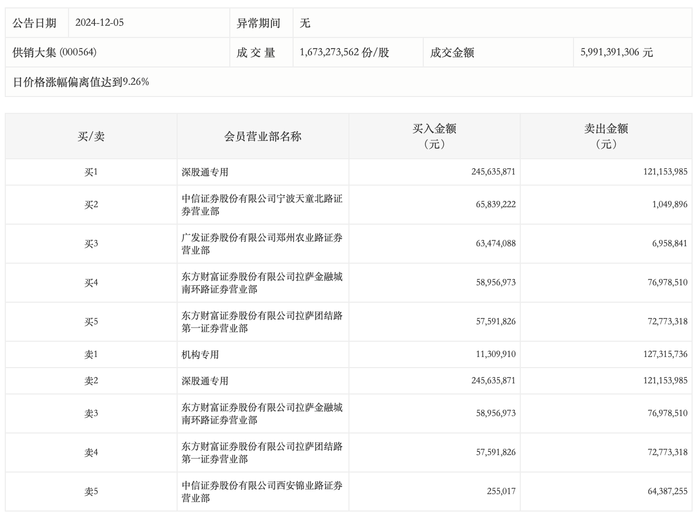Select the 买1 row label
Image resolution: width=700 pixels, height=520 pixels.
tap(91, 172)
